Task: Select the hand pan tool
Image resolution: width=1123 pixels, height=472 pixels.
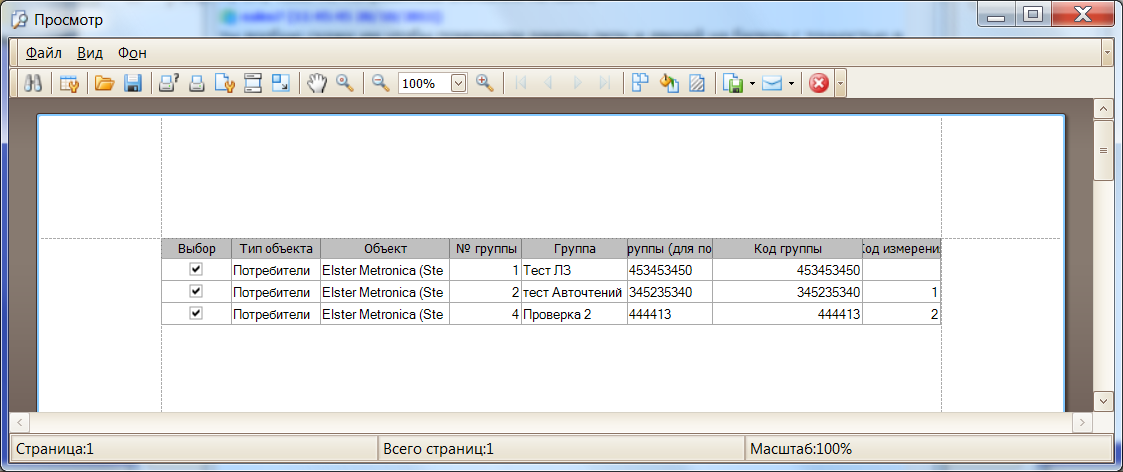Action: pyautogui.click(x=317, y=84)
